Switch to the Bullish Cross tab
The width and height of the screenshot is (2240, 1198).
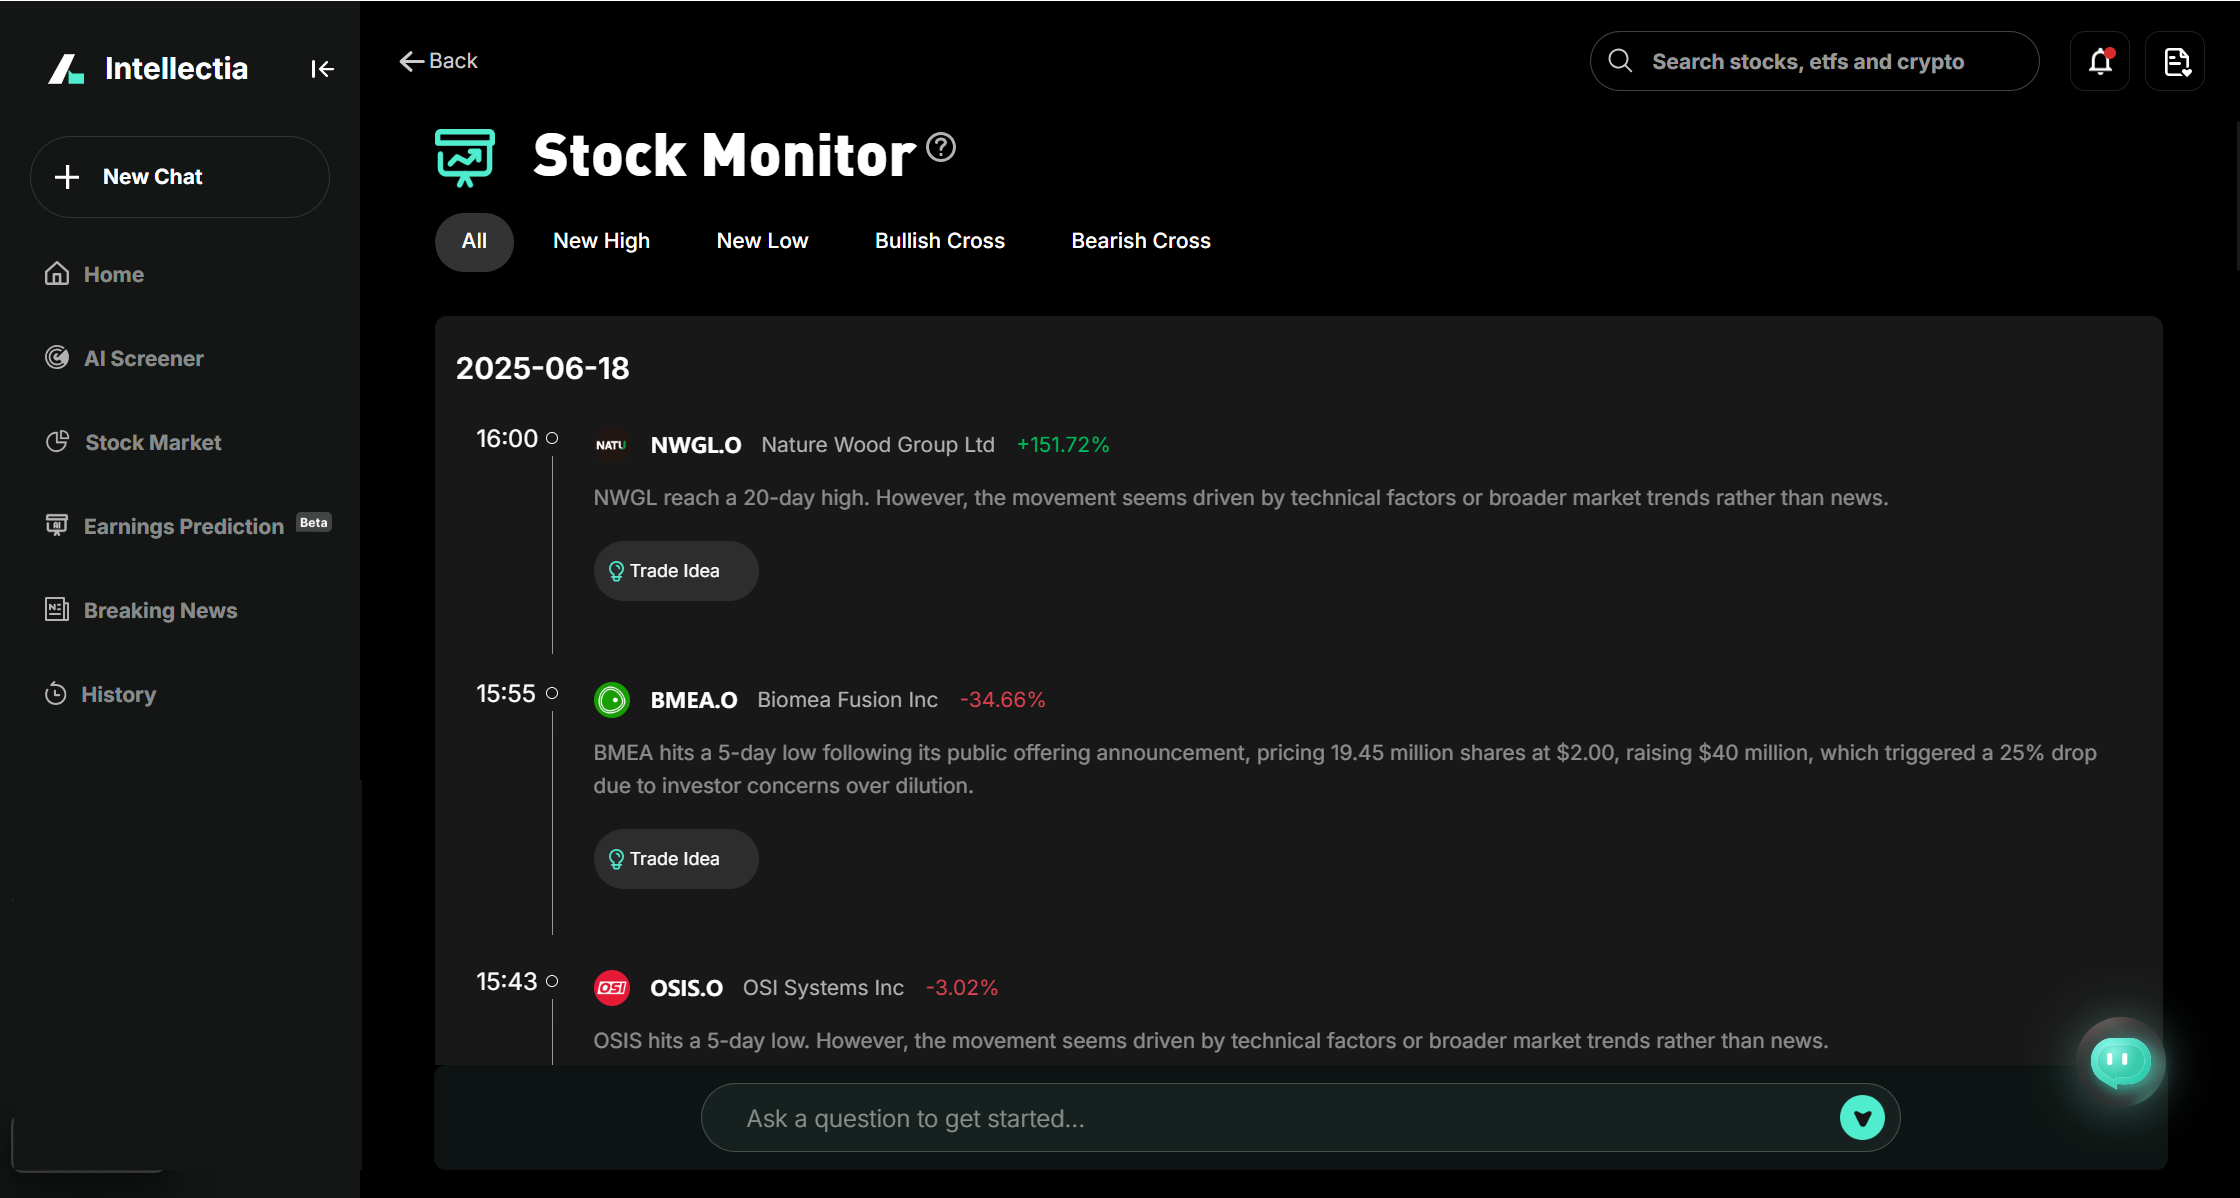coord(938,240)
